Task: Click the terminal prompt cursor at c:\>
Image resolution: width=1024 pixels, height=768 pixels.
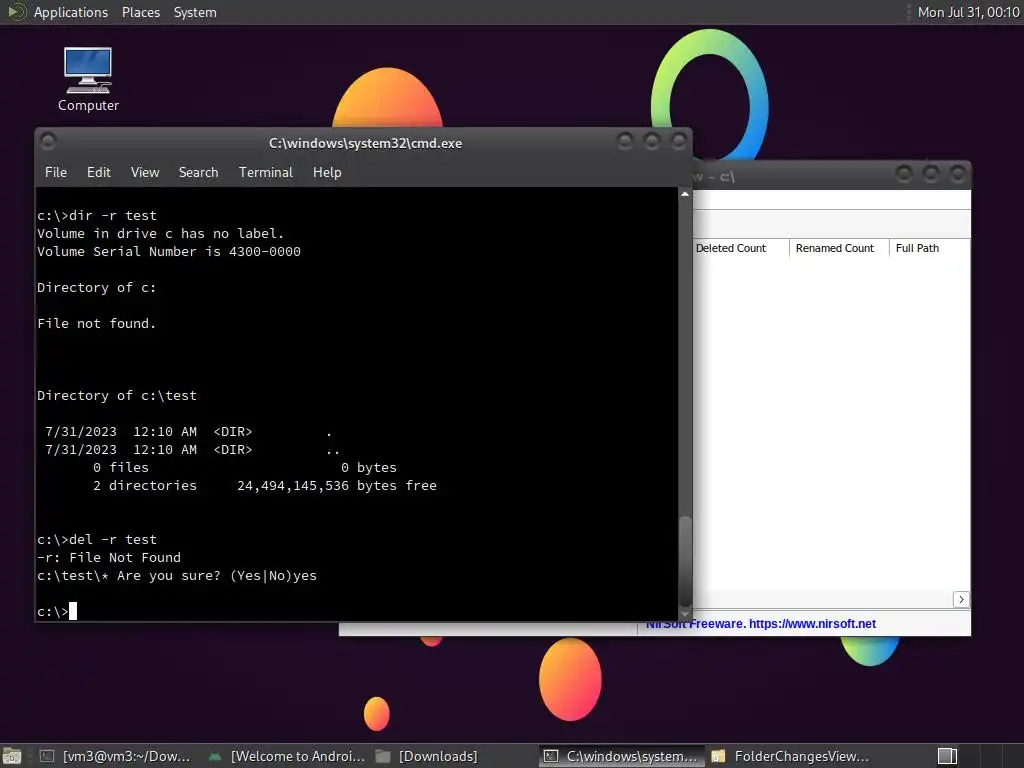Action: [72, 611]
